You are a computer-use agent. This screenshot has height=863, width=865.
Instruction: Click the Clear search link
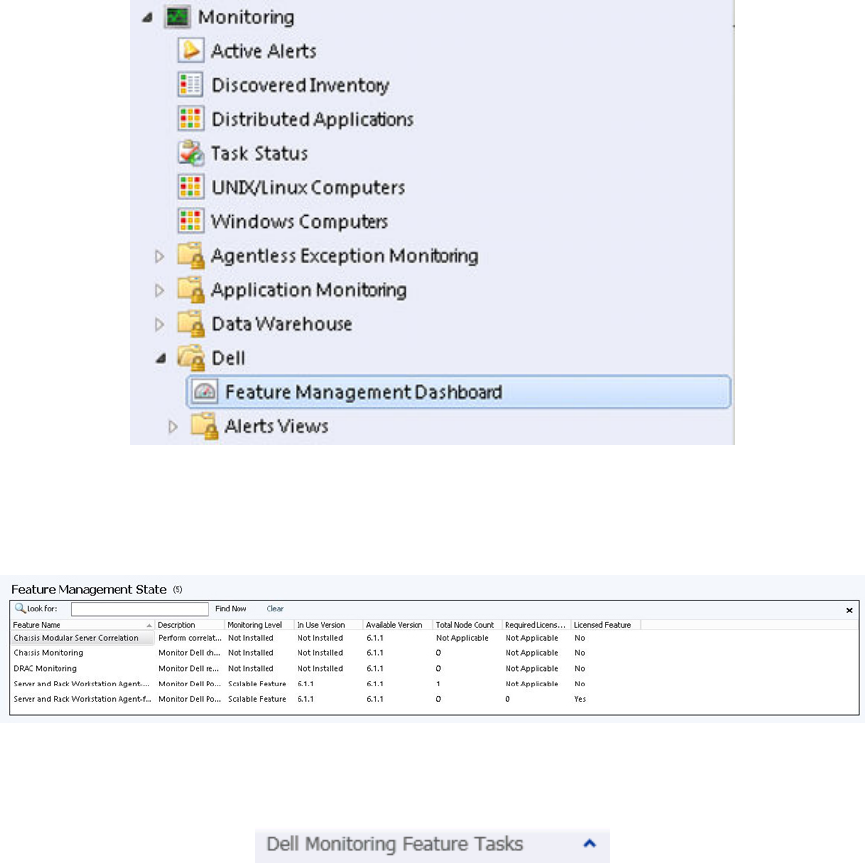click(x=275, y=609)
